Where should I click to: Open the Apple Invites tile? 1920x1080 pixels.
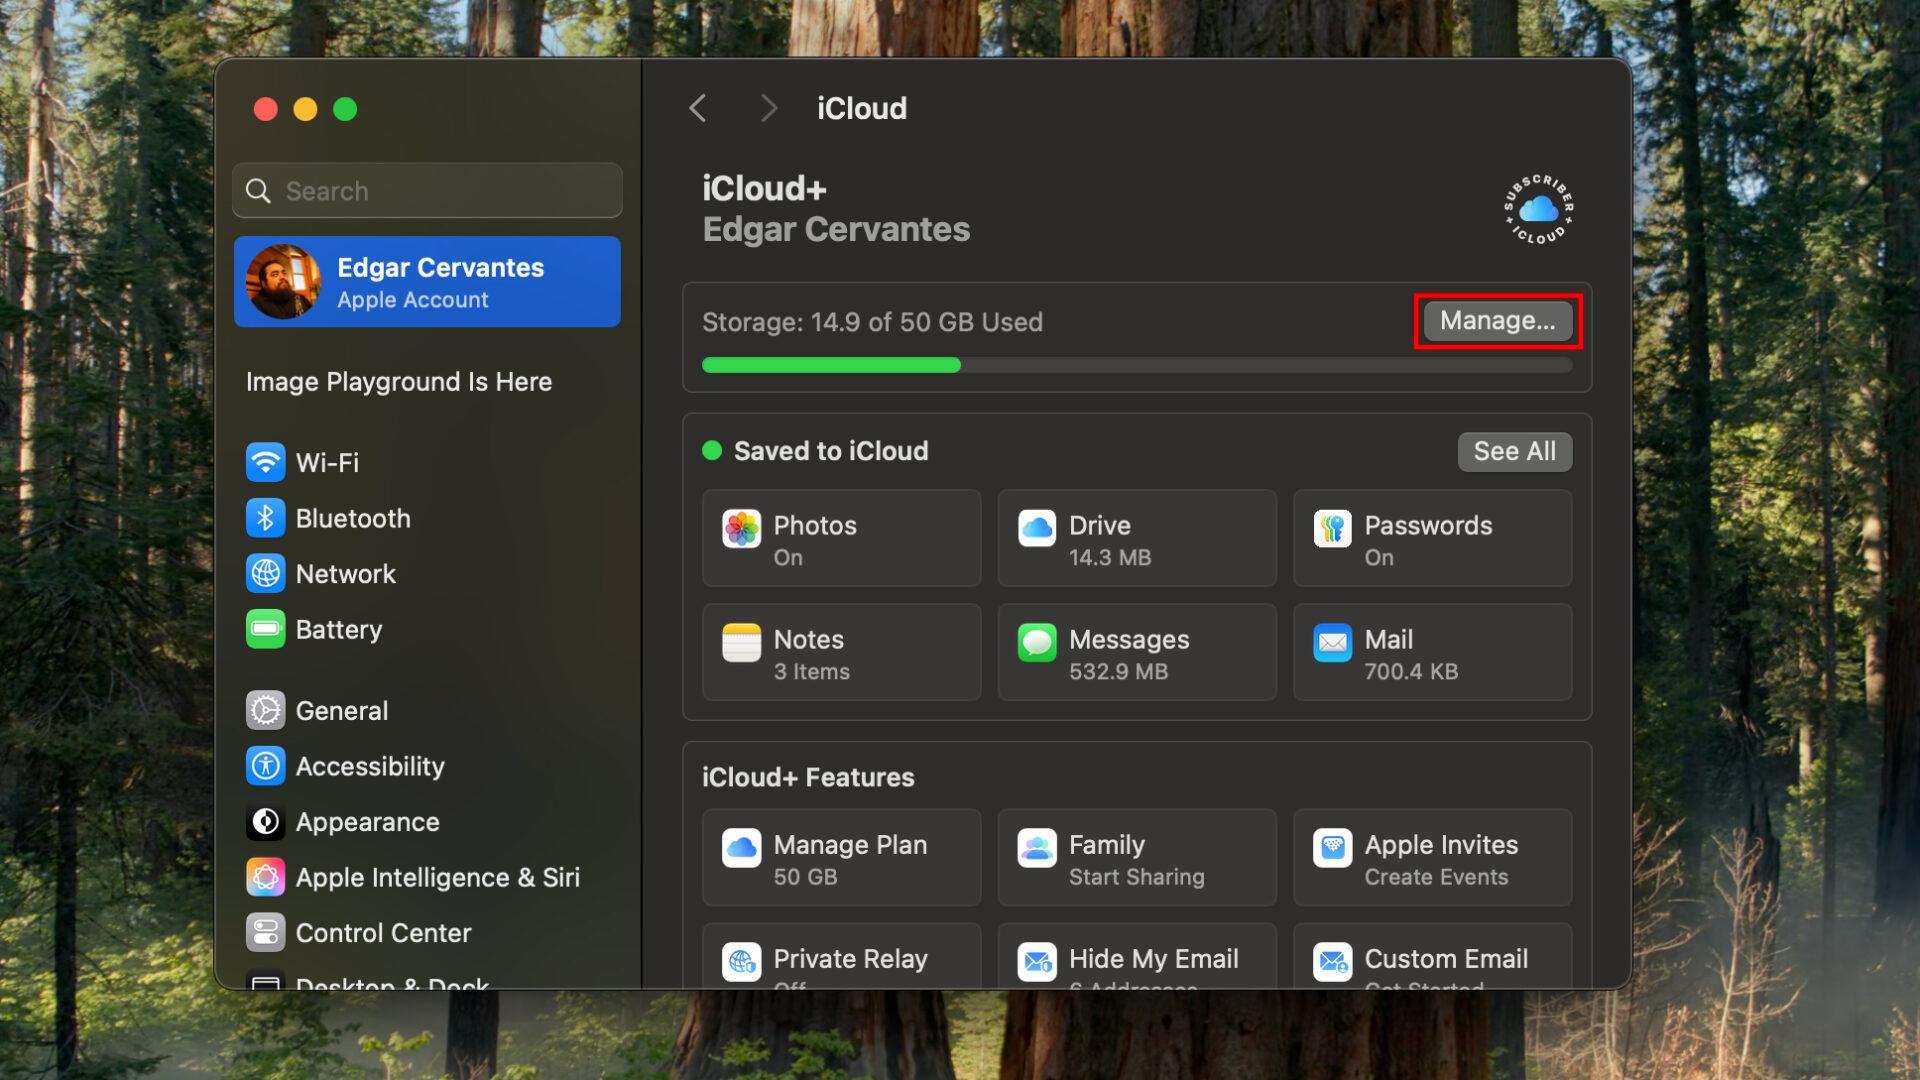click(1431, 859)
